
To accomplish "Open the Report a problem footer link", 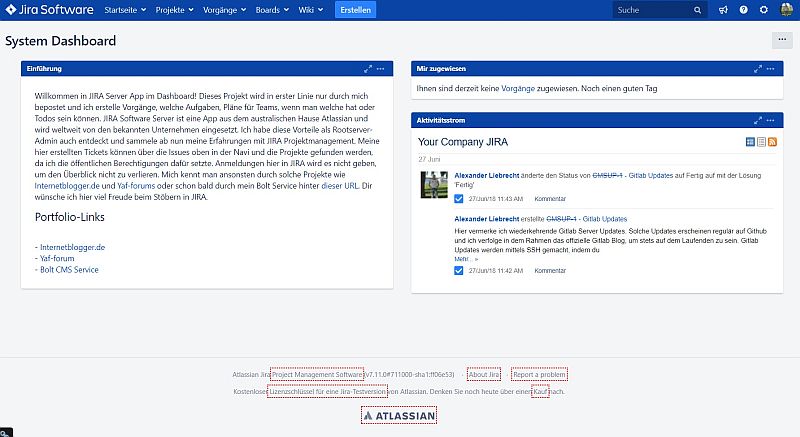I will (x=539, y=374).
